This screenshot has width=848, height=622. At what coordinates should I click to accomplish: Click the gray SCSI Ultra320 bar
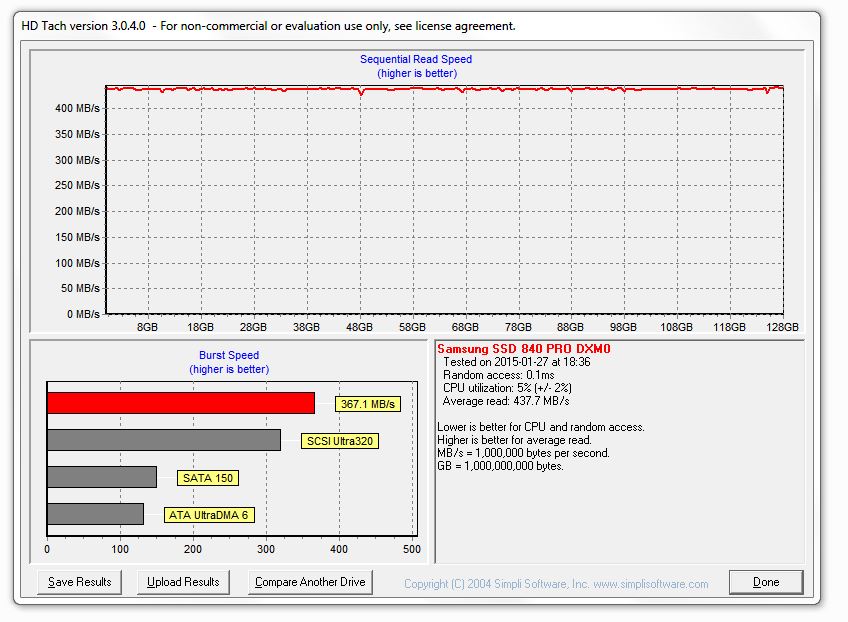pyautogui.click(x=163, y=440)
